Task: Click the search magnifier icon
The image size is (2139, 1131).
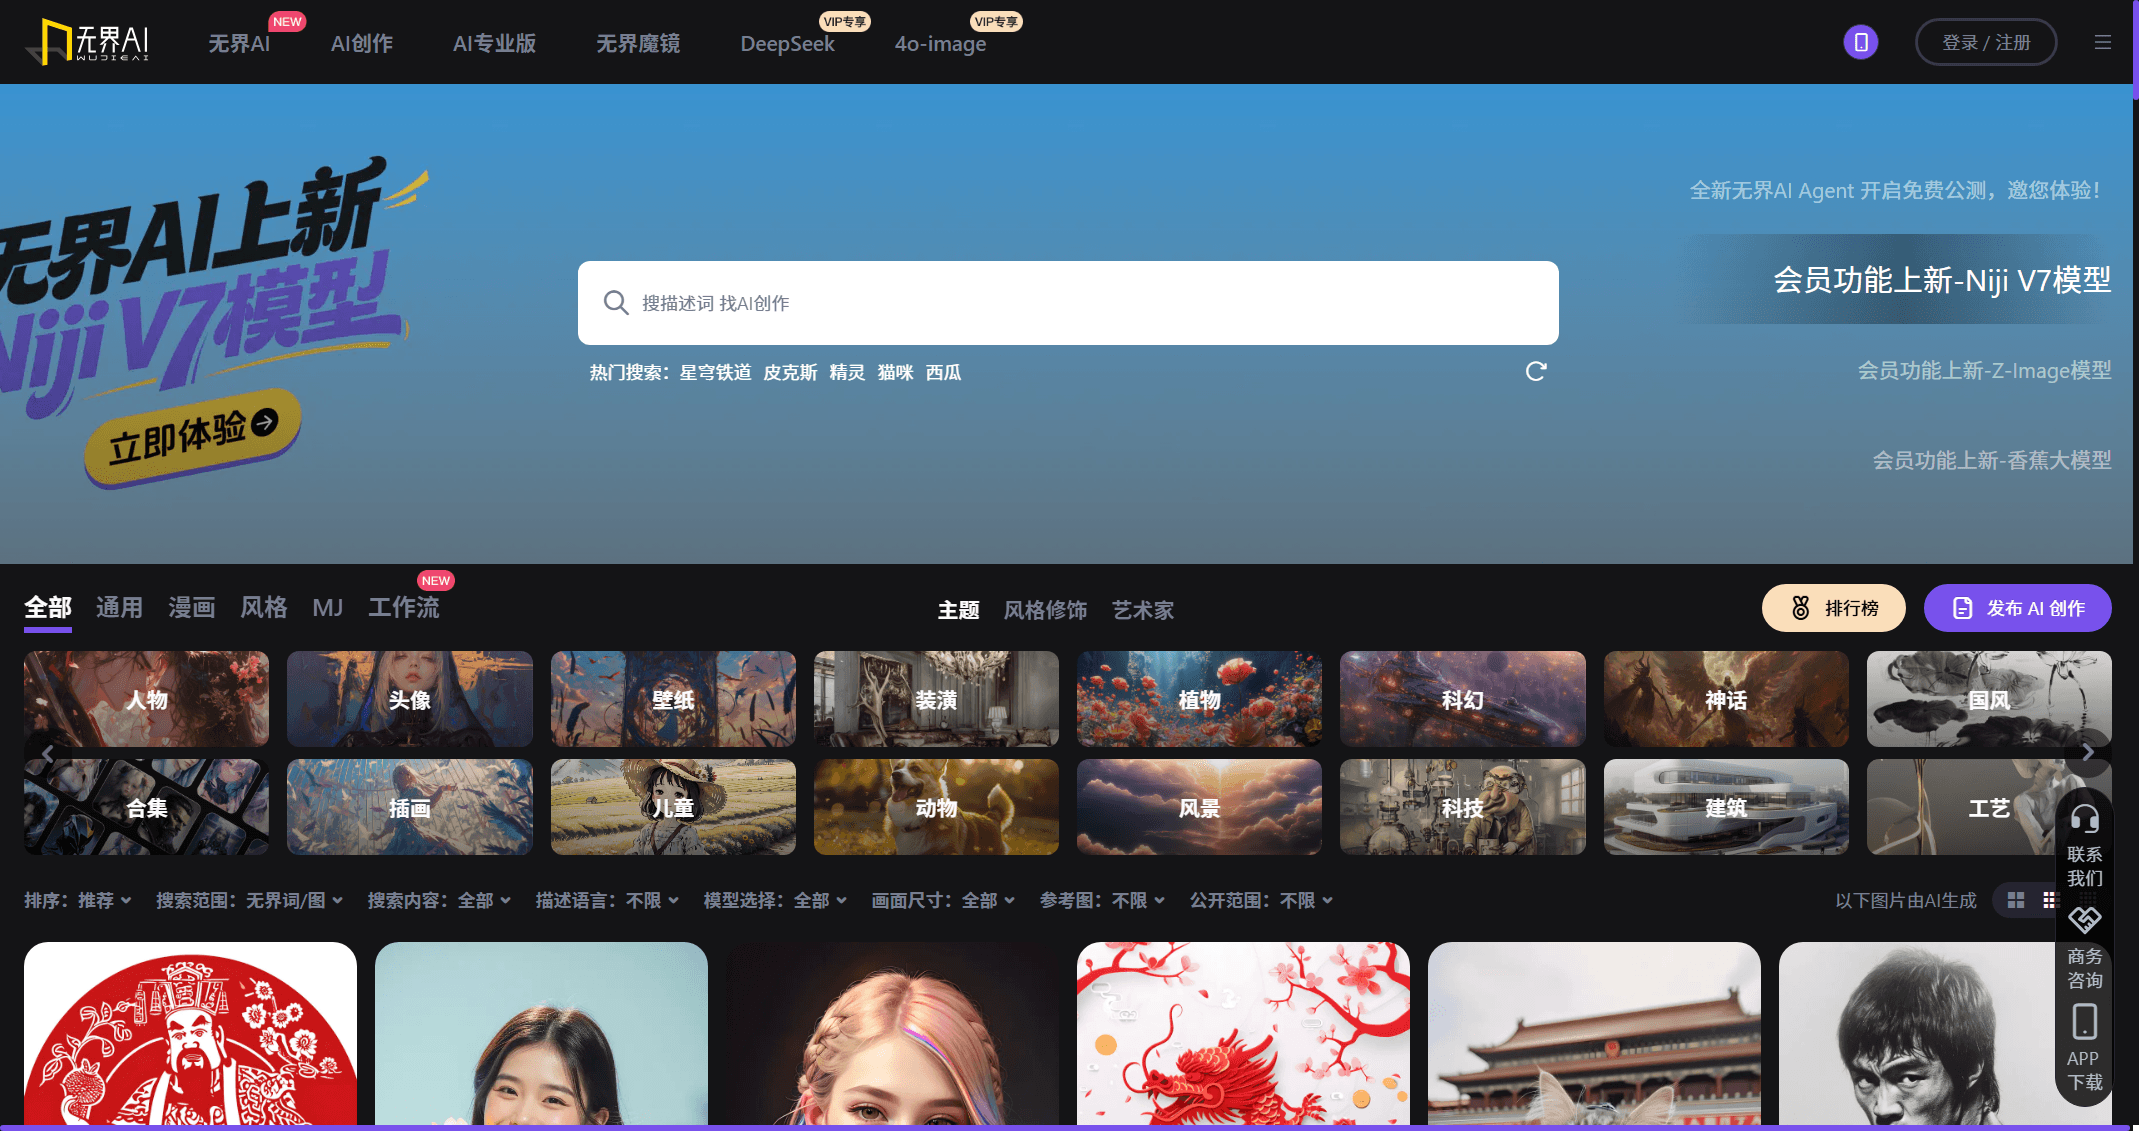Action: coord(616,302)
